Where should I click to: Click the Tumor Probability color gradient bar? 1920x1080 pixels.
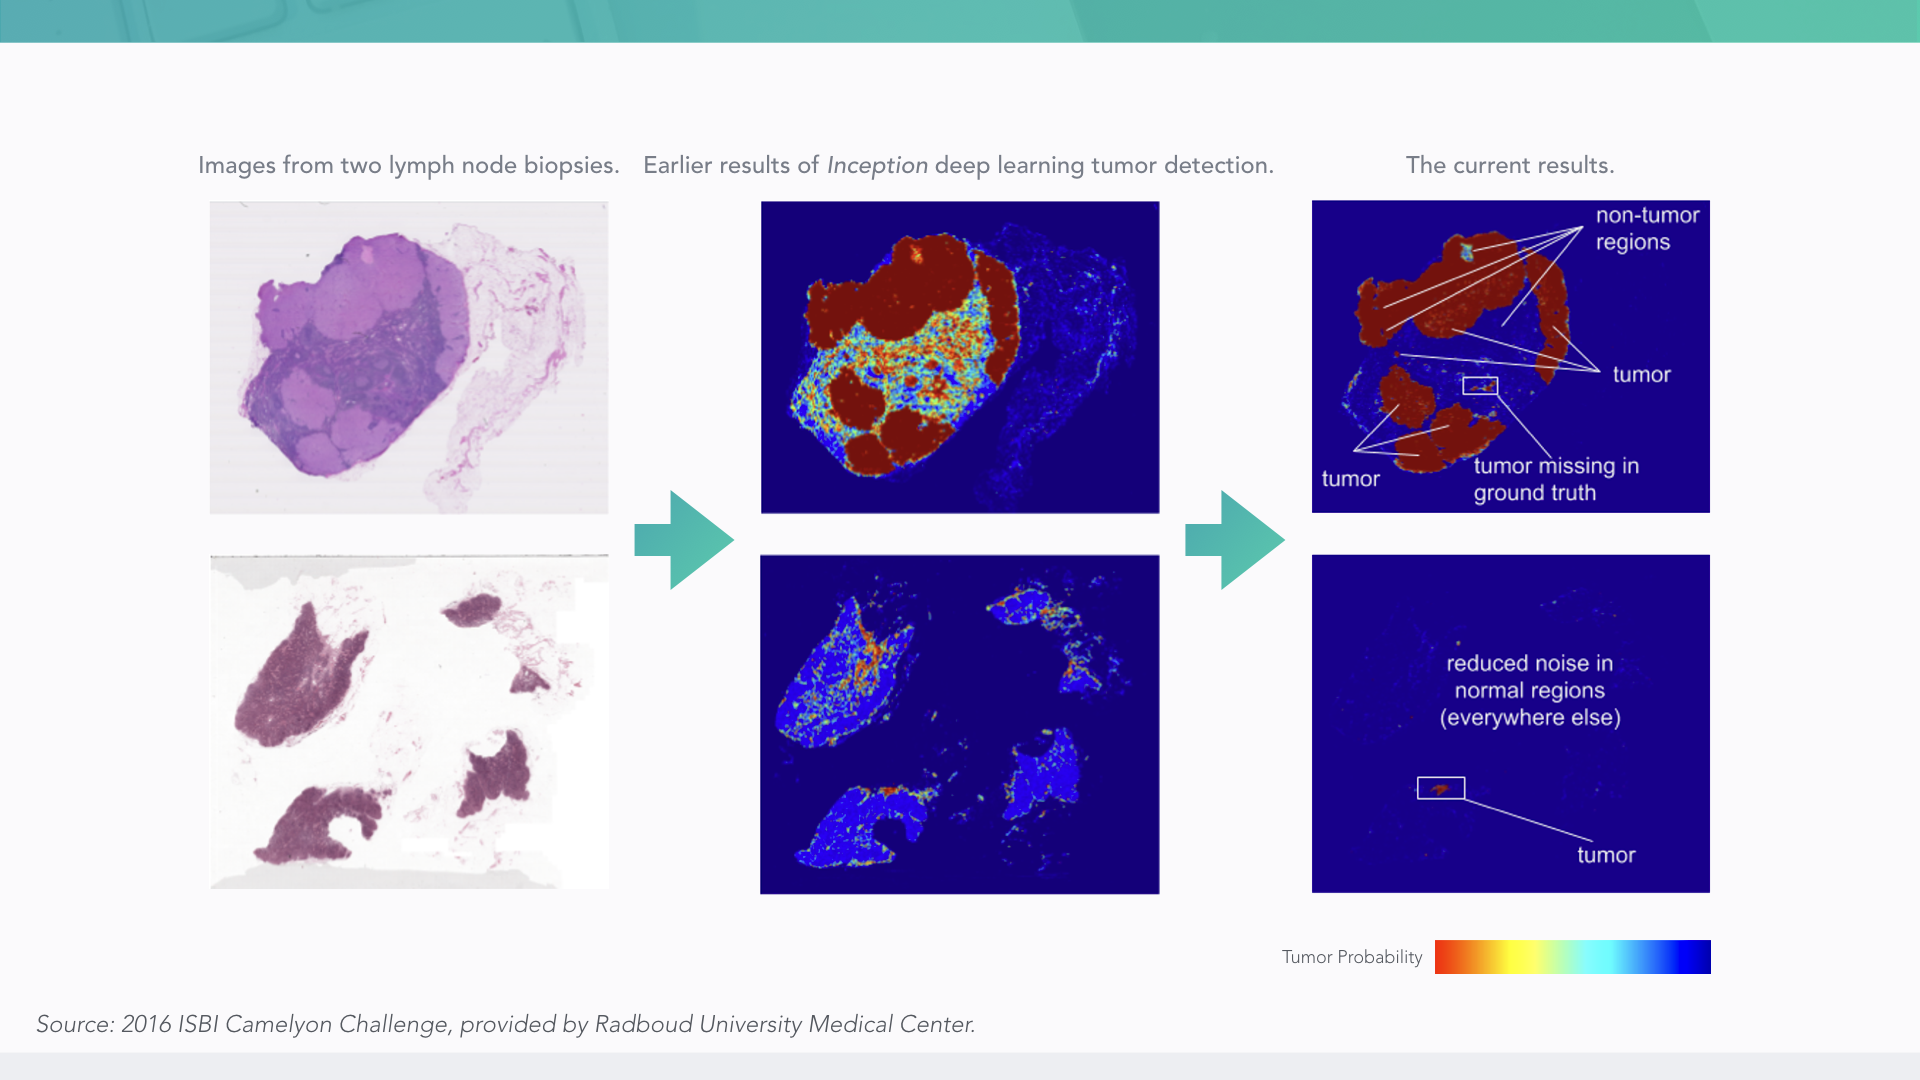point(1572,957)
